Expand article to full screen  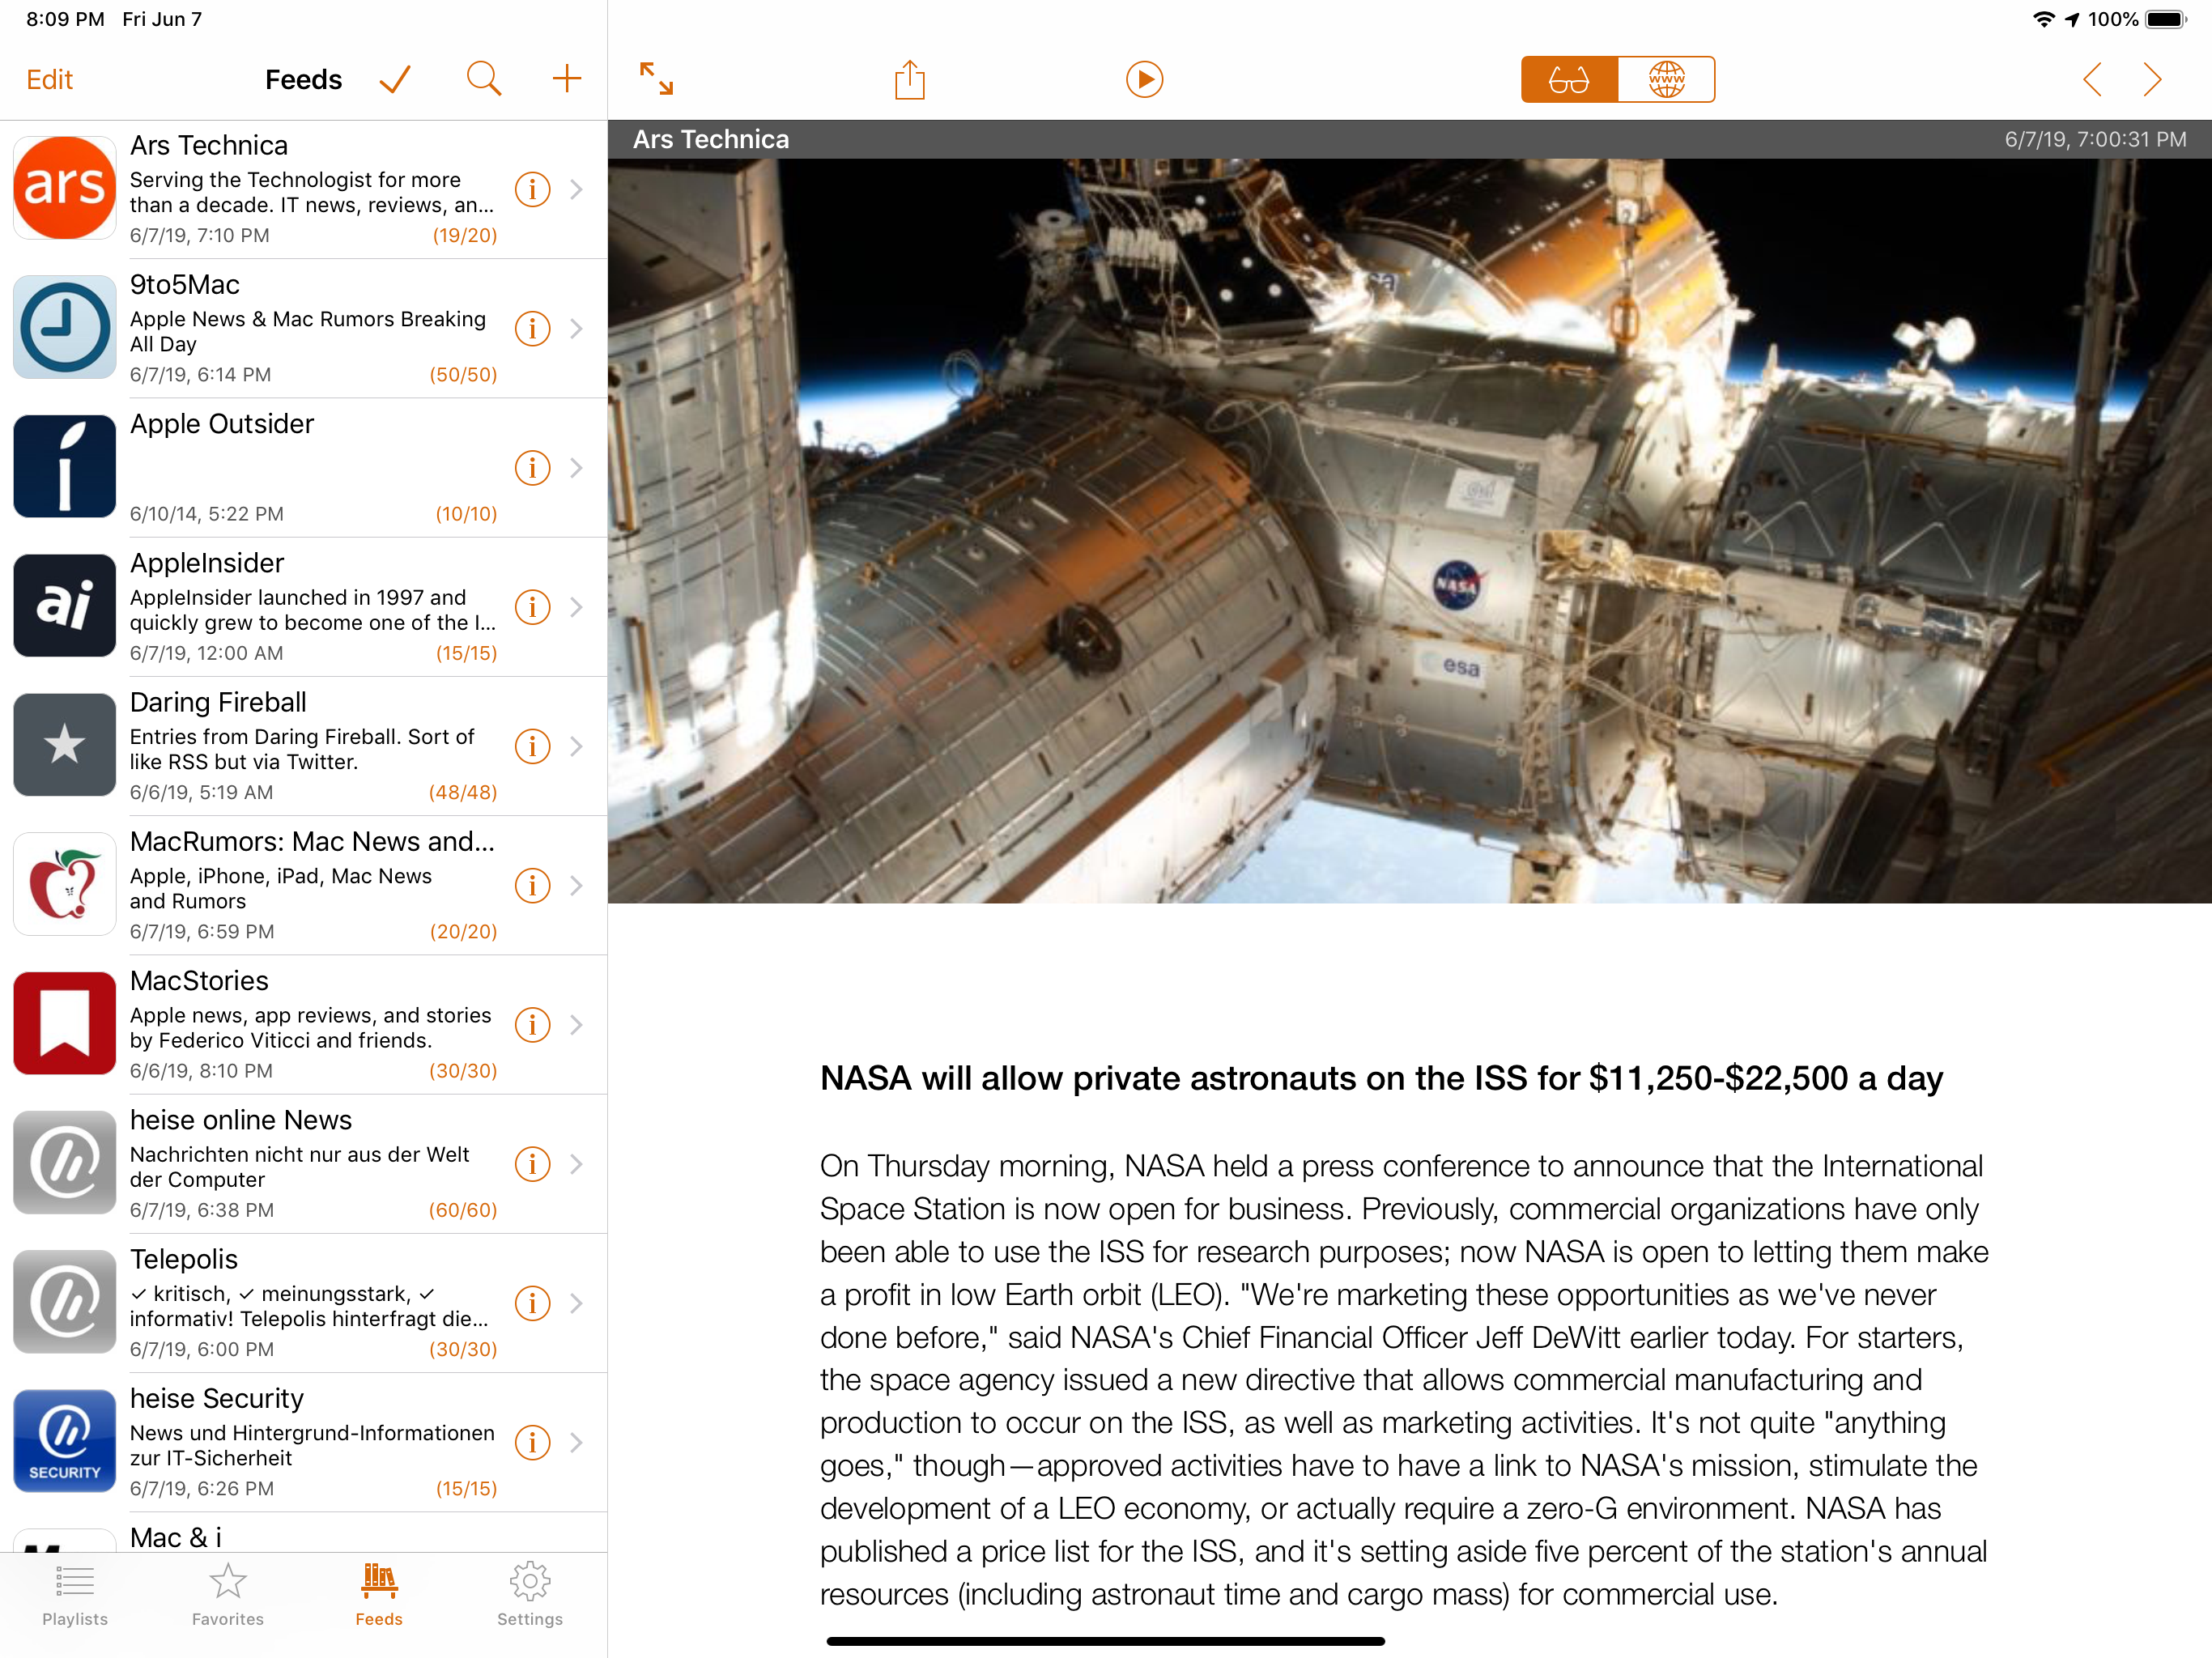(x=656, y=79)
